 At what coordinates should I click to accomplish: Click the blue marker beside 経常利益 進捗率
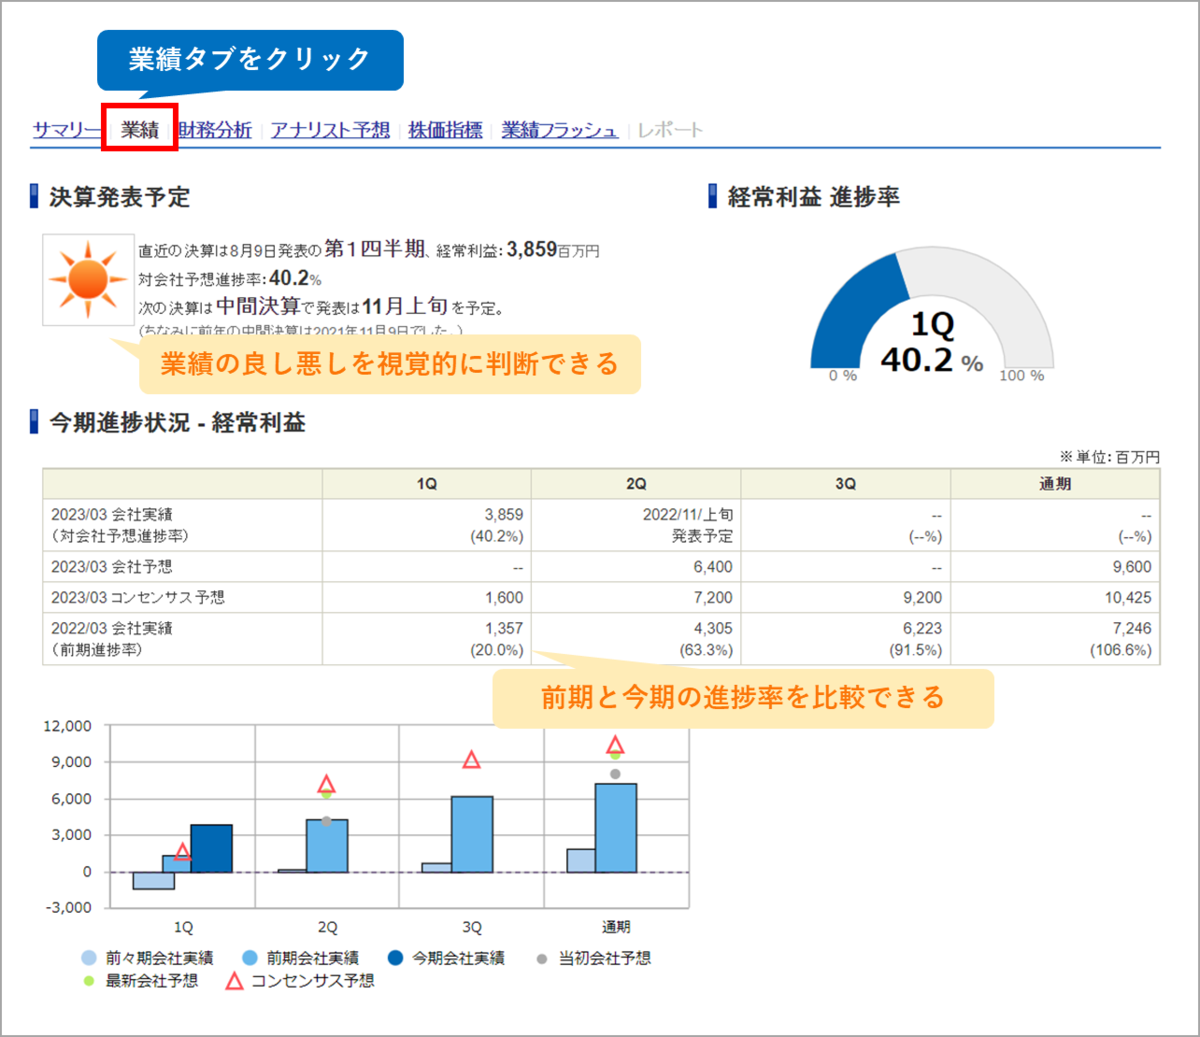pos(711,197)
